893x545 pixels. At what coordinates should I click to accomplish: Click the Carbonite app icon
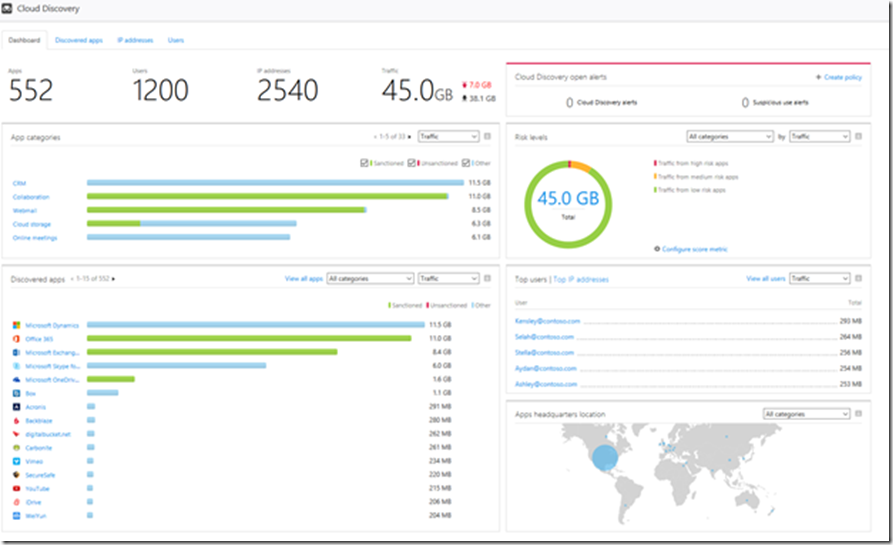pos(17,448)
